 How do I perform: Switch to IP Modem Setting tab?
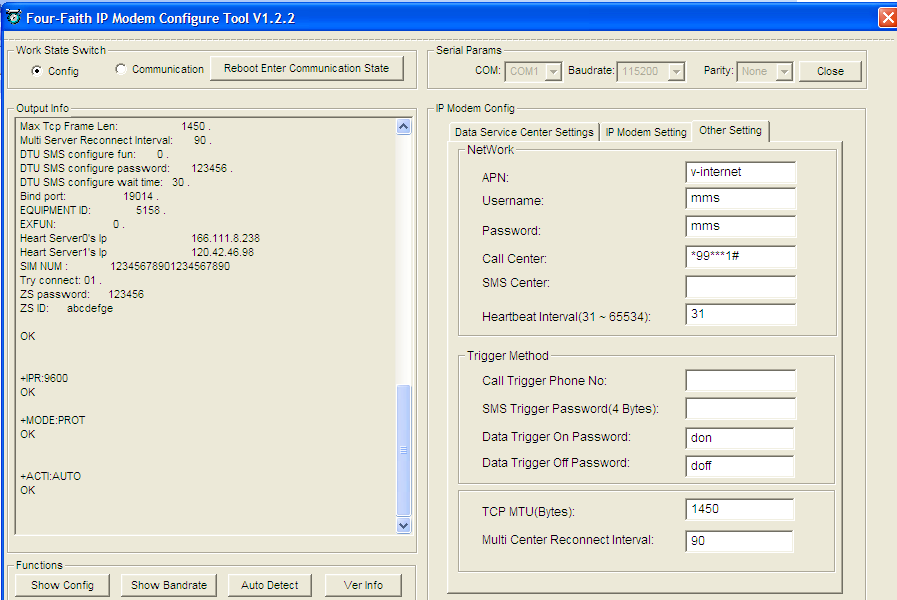[x=646, y=132]
